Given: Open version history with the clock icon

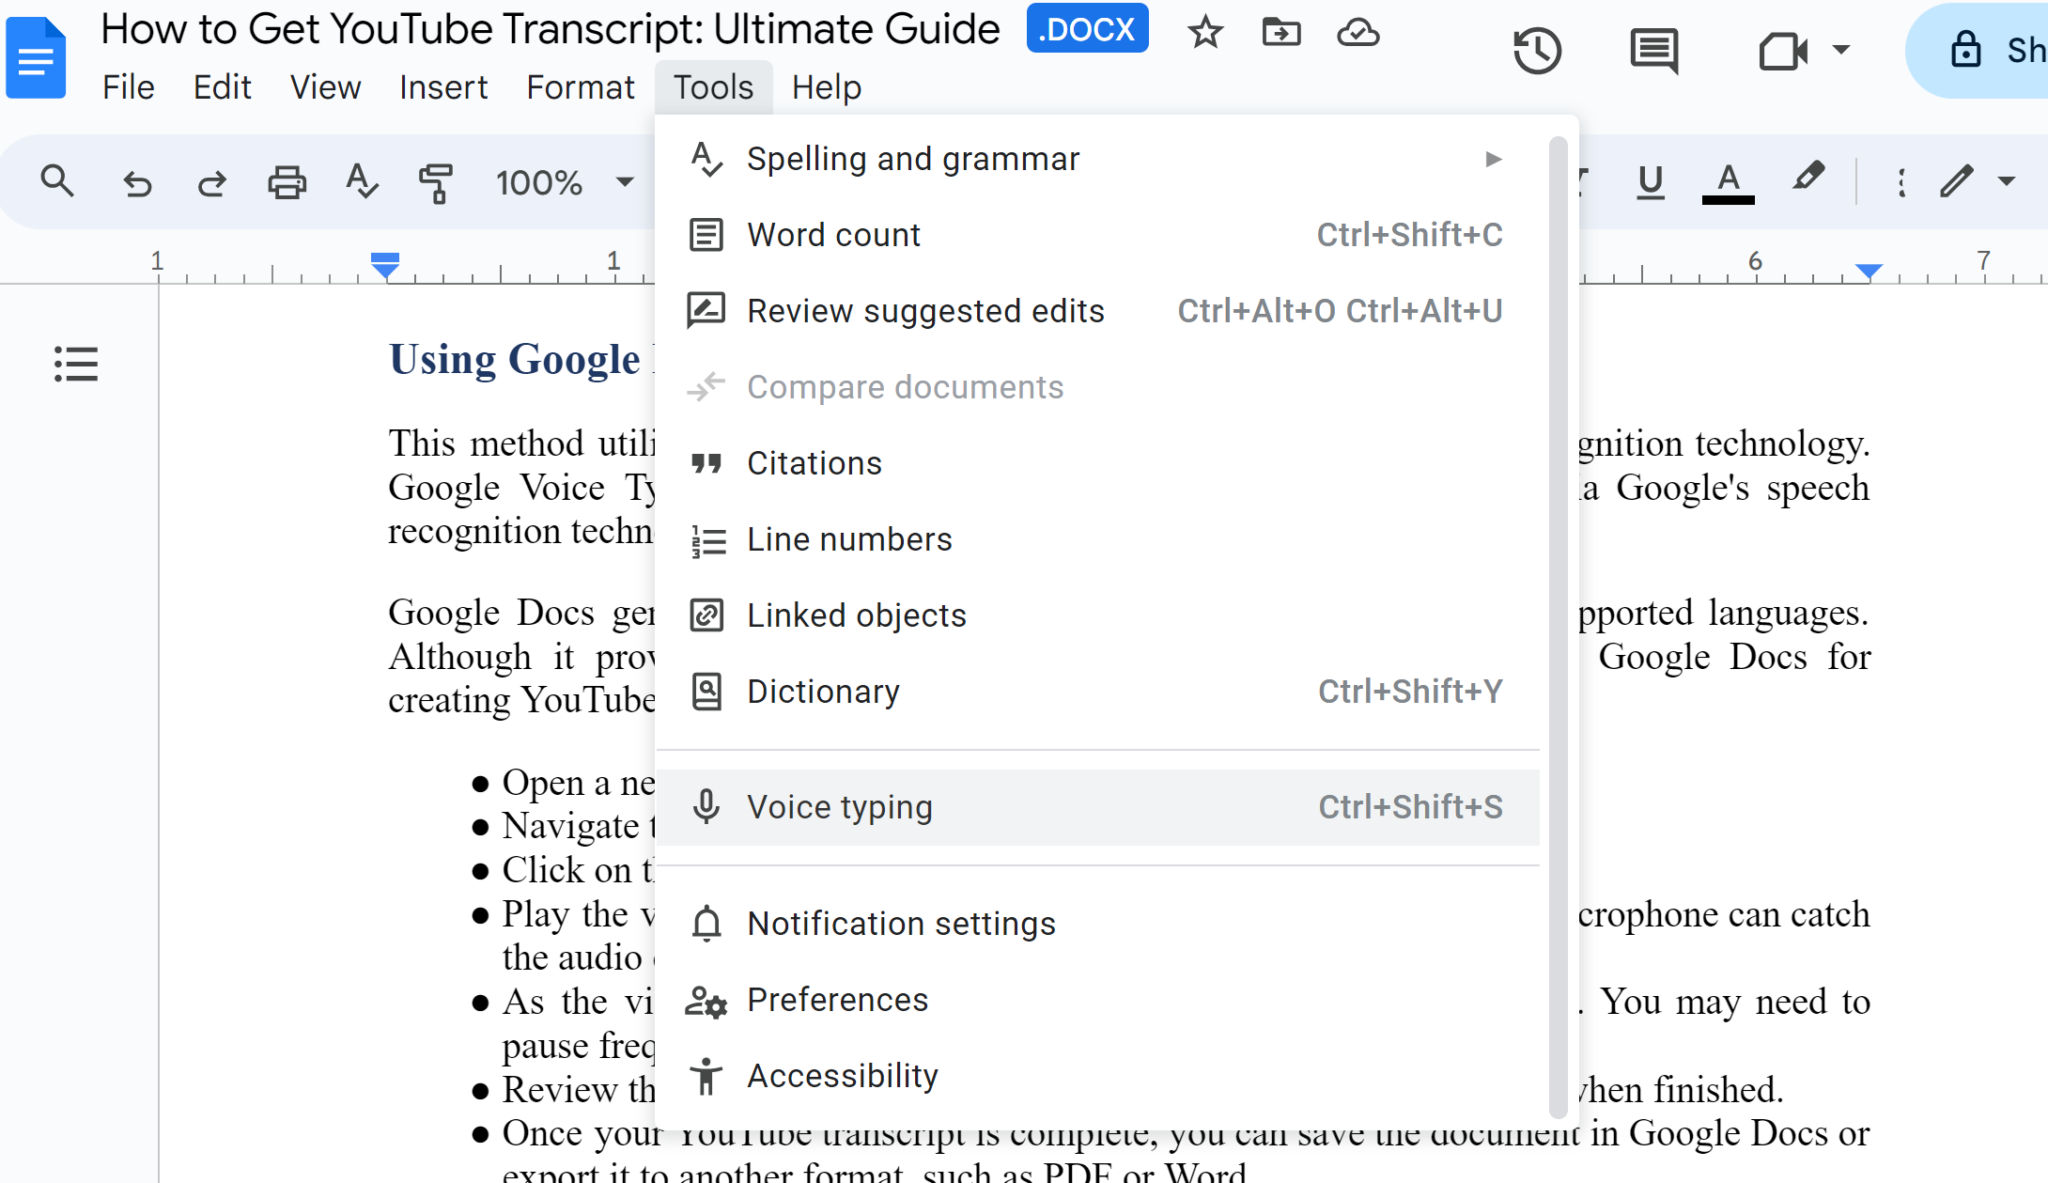Looking at the screenshot, I should 1538,49.
